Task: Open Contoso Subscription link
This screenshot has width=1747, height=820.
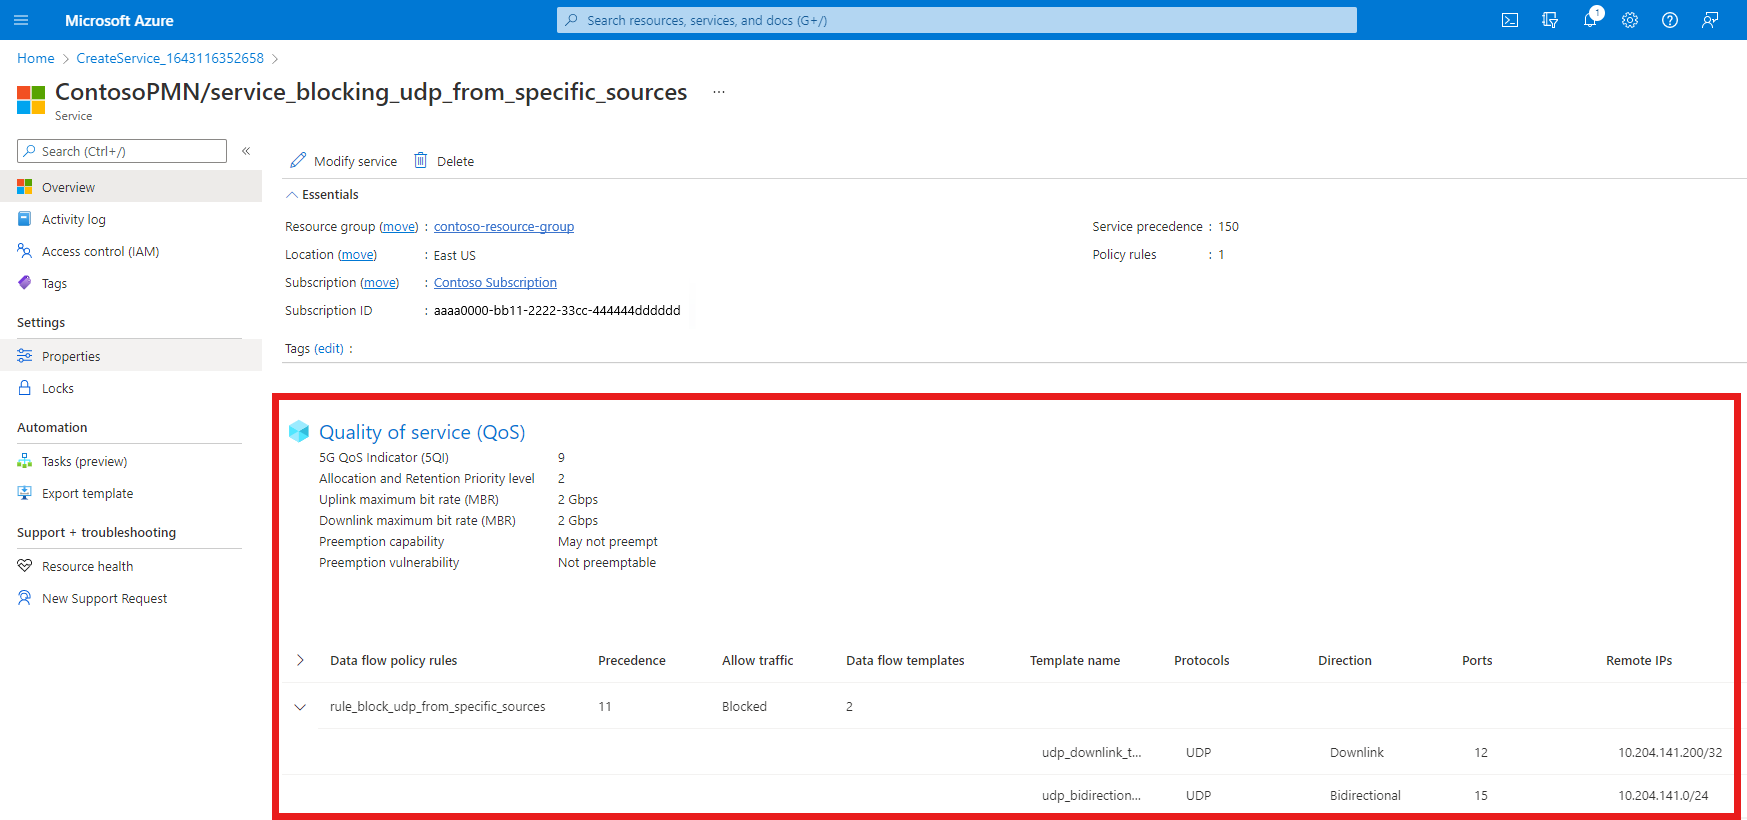Action: point(495,283)
